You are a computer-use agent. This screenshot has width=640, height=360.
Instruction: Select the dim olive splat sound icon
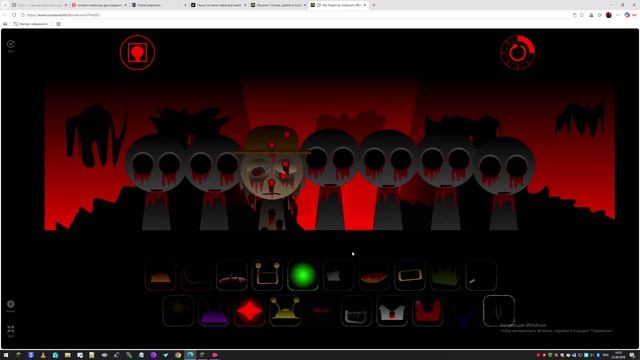178,311
